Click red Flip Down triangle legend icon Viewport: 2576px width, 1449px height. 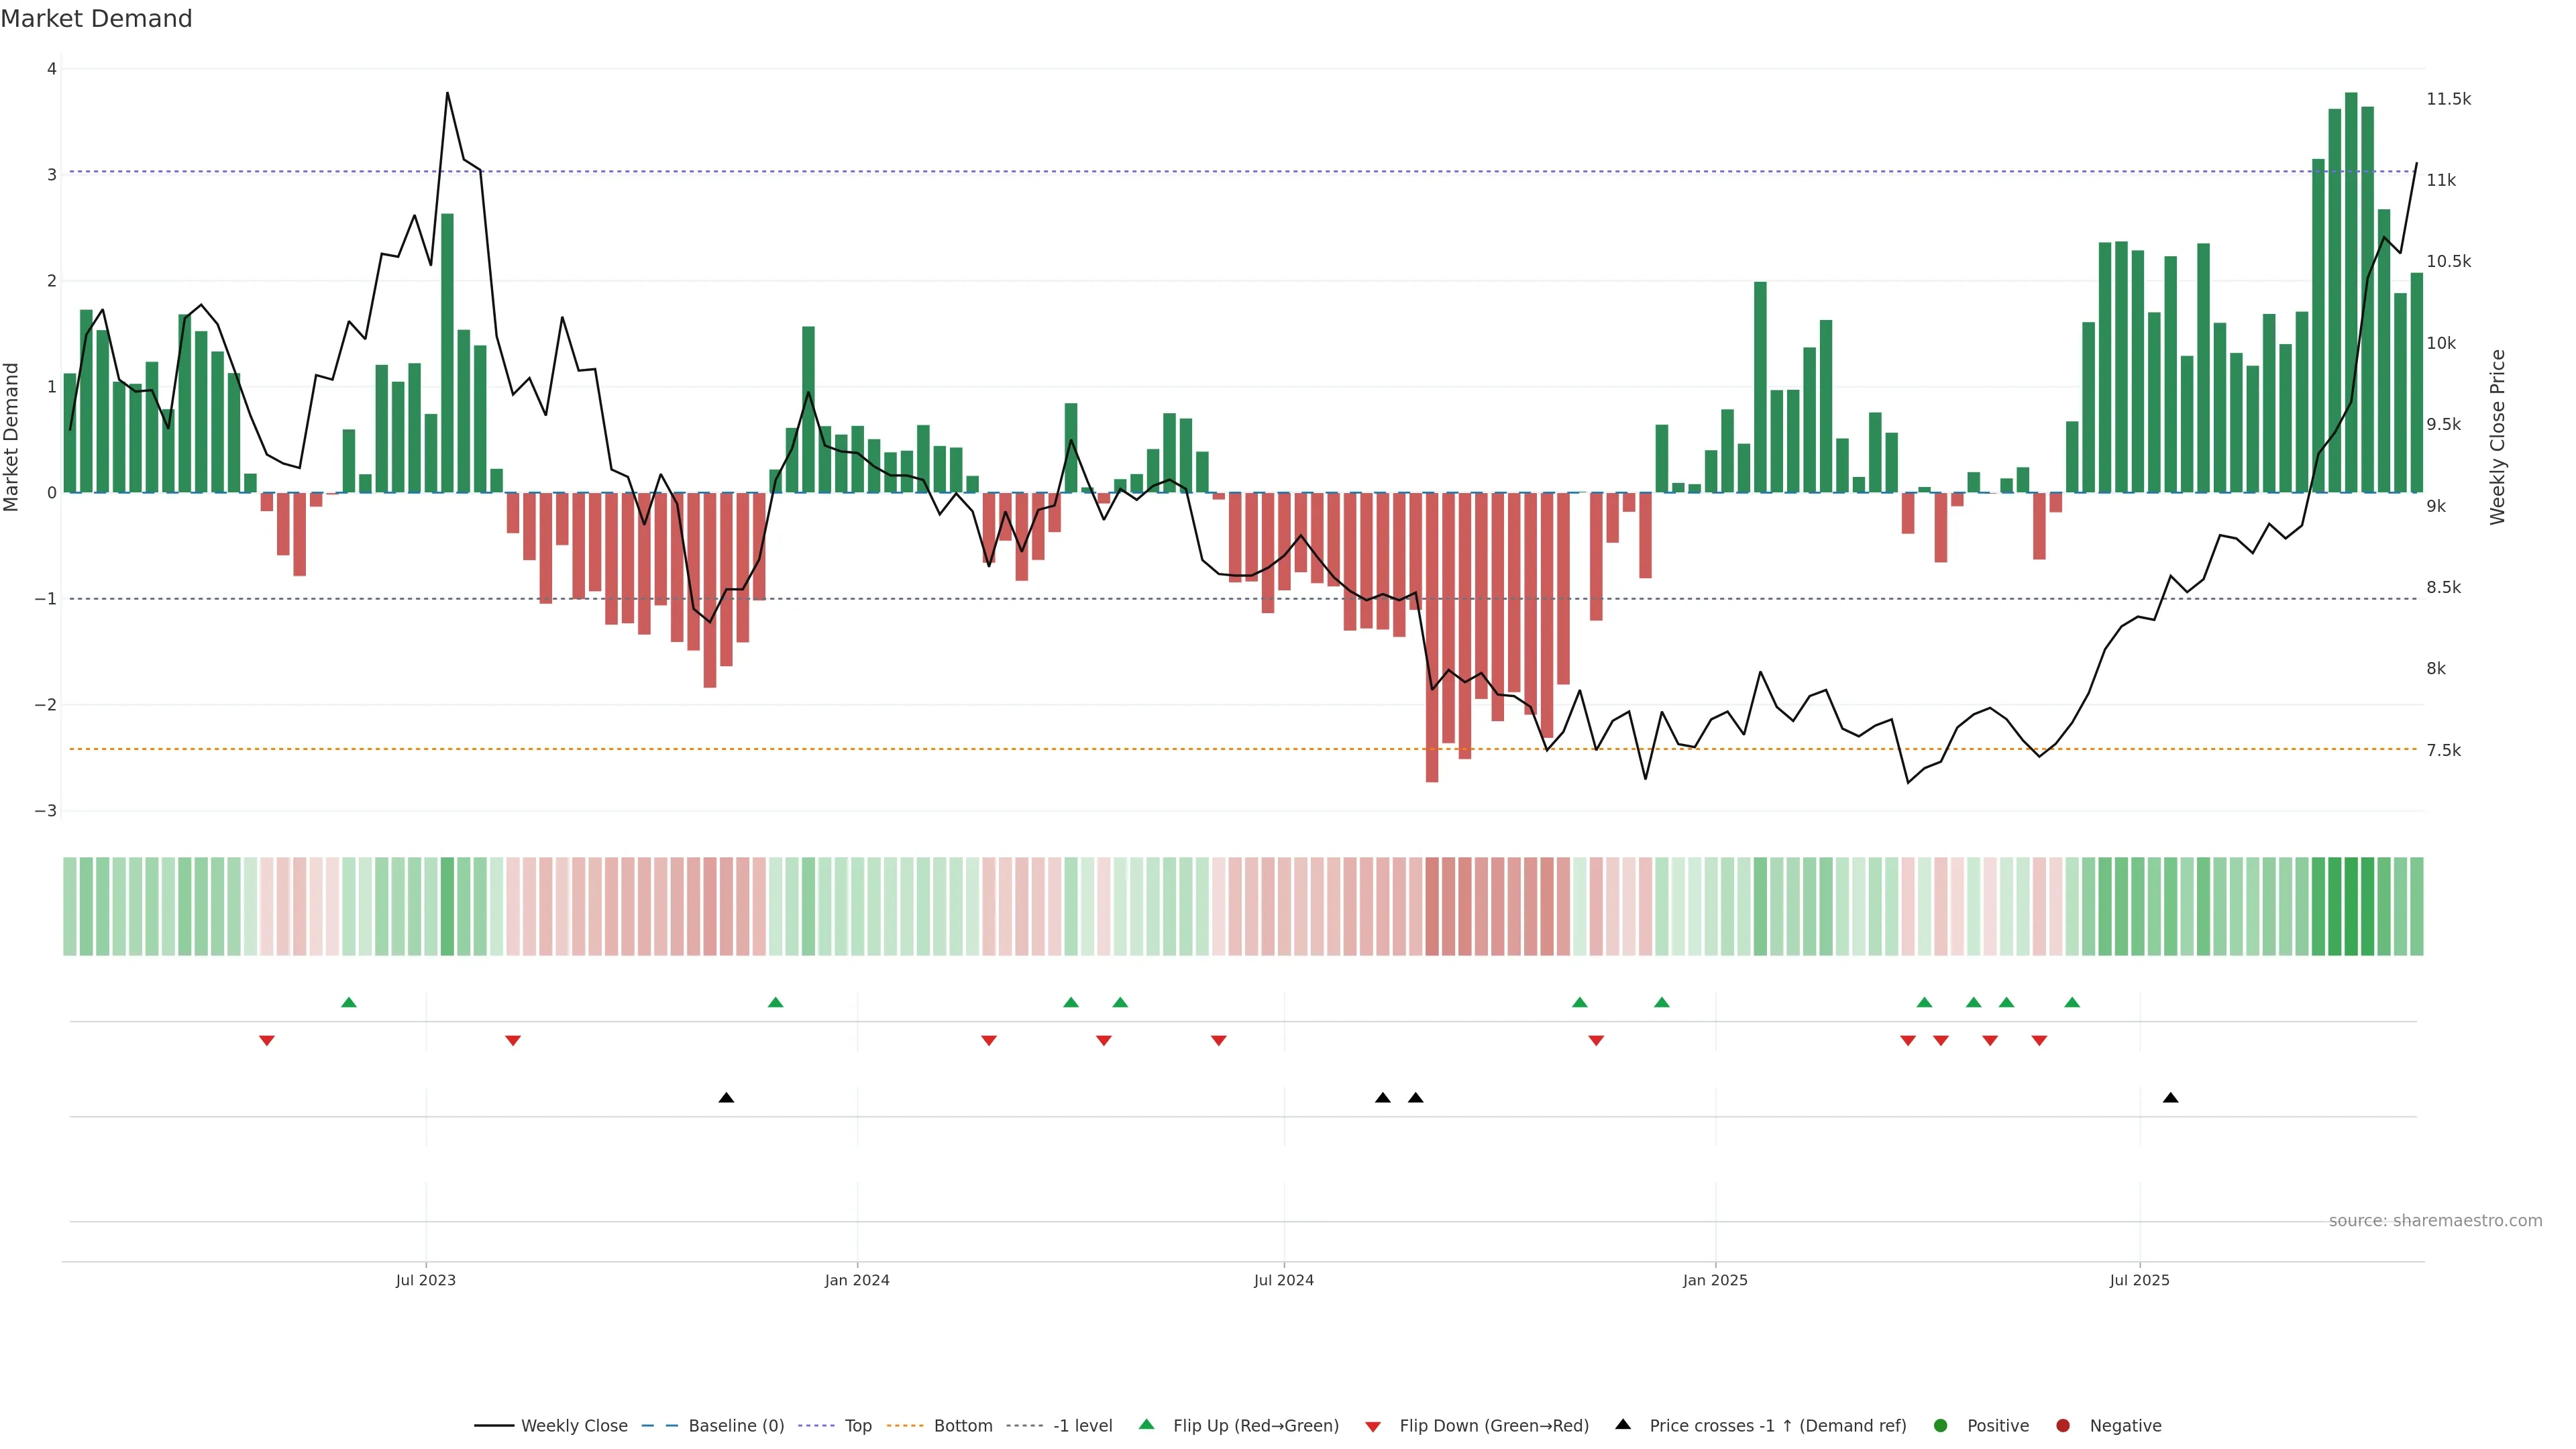(1373, 1426)
